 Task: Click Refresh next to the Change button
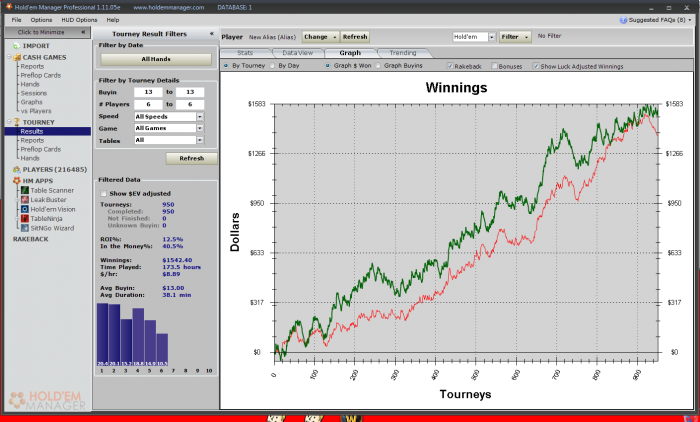coord(355,37)
